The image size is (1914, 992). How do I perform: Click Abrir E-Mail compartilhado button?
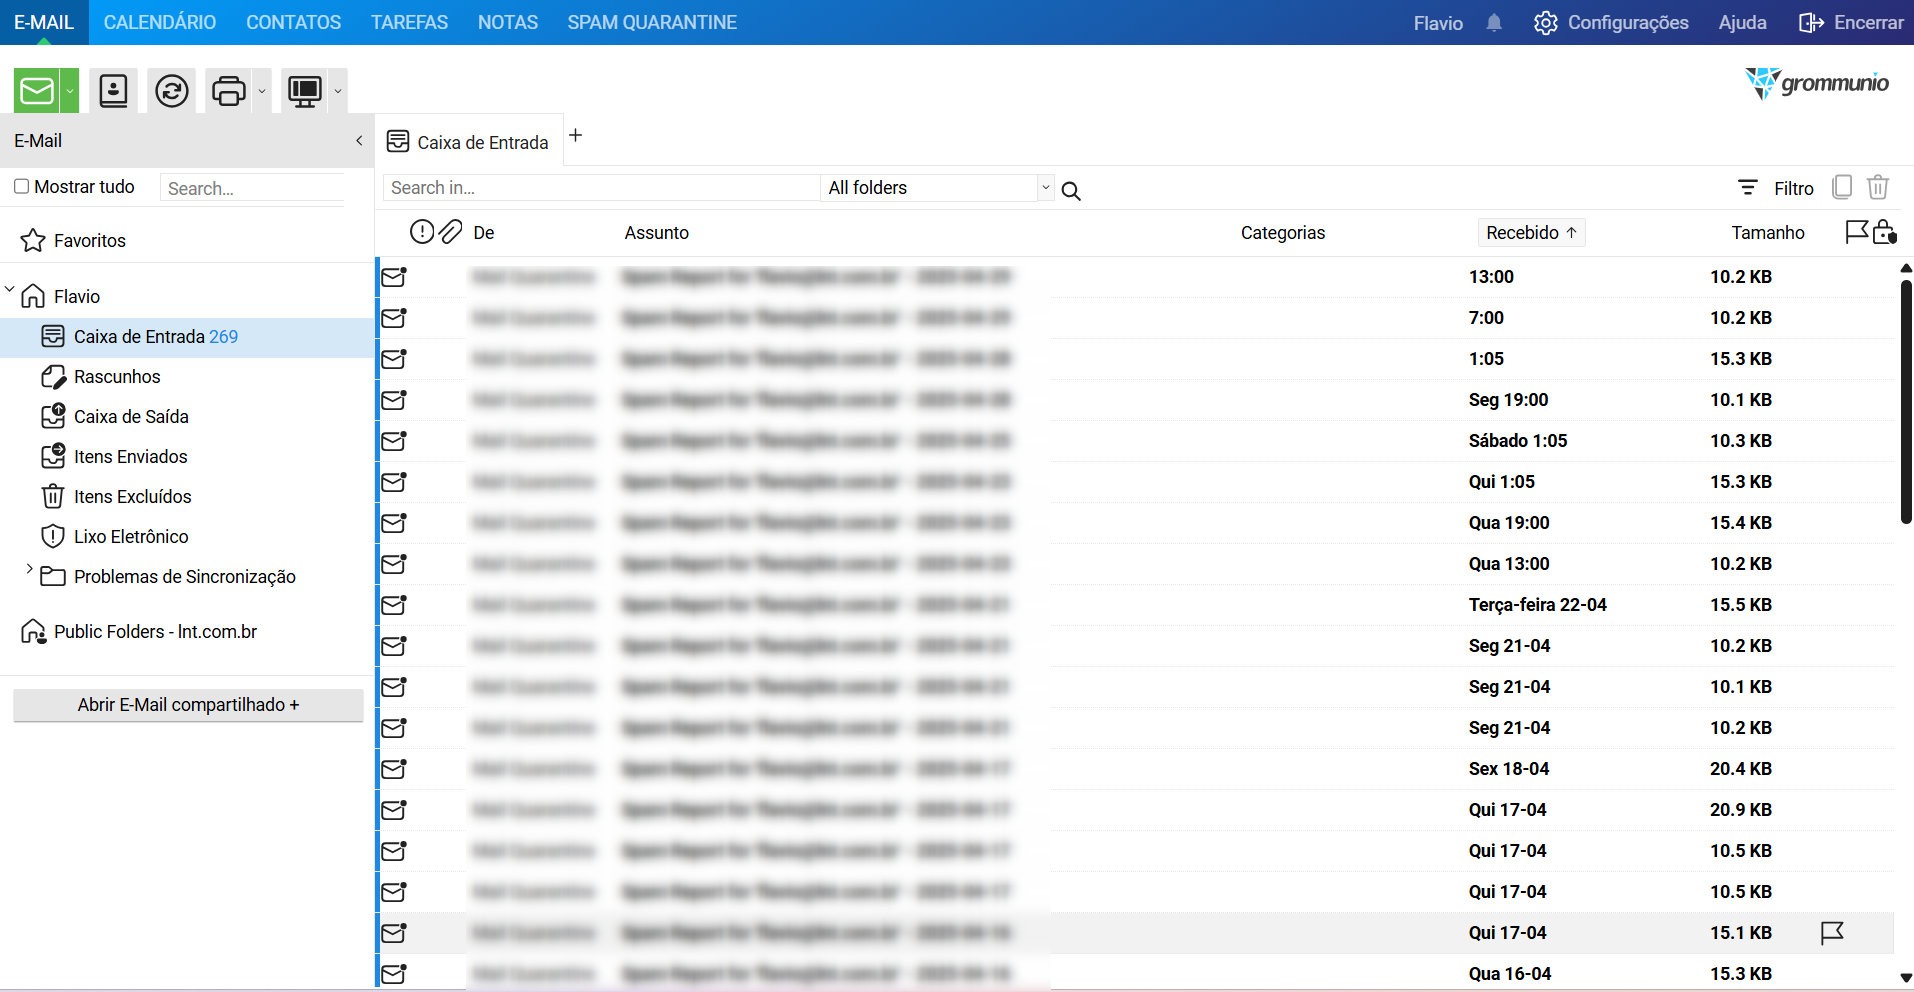coord(188,705)
